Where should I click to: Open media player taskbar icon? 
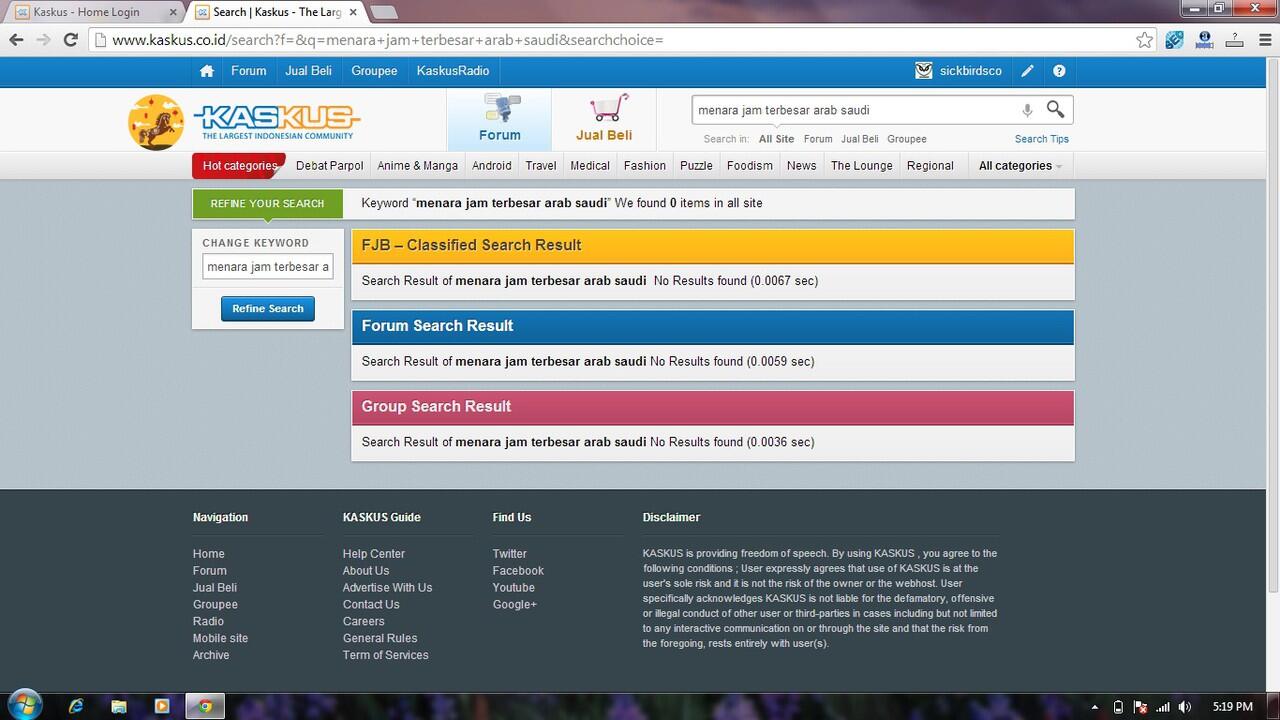click(x=162, y=706)
